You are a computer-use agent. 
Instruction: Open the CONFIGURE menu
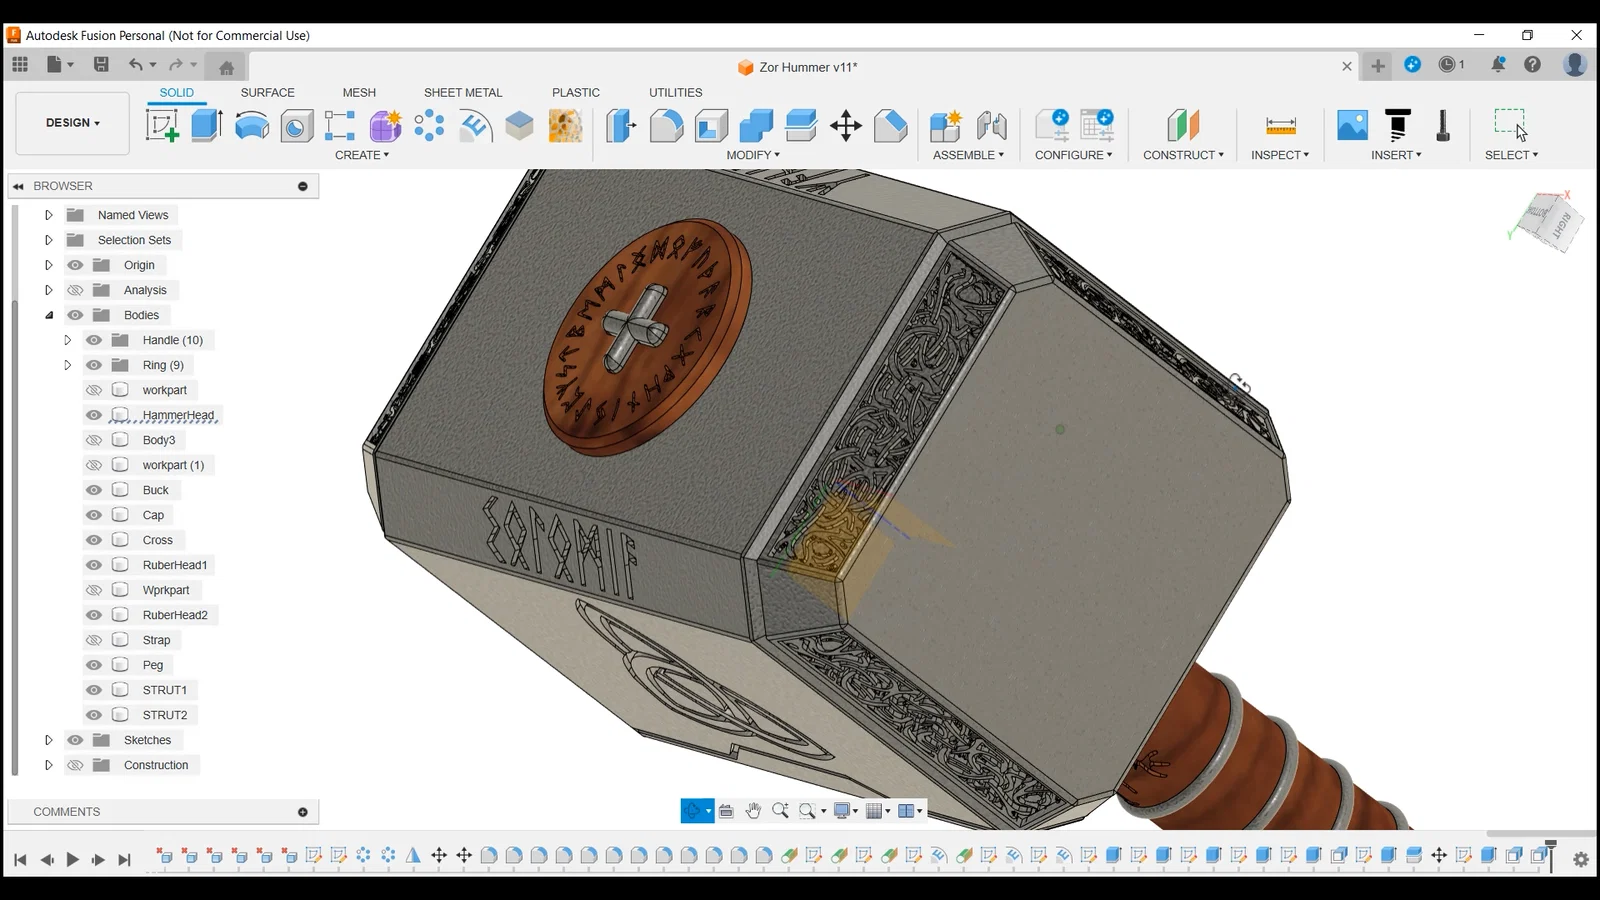point(1073,155)
